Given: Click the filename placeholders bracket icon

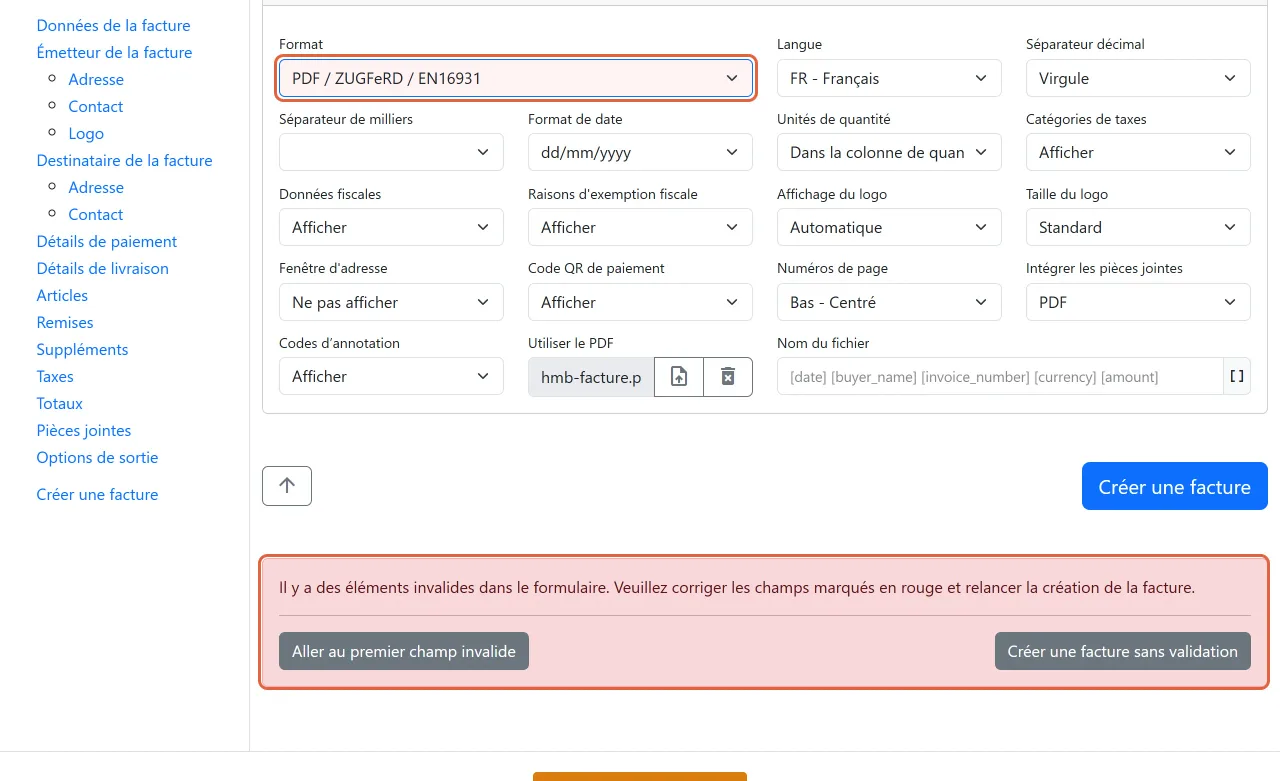Looking at the screenshot, I should 1237,376.
